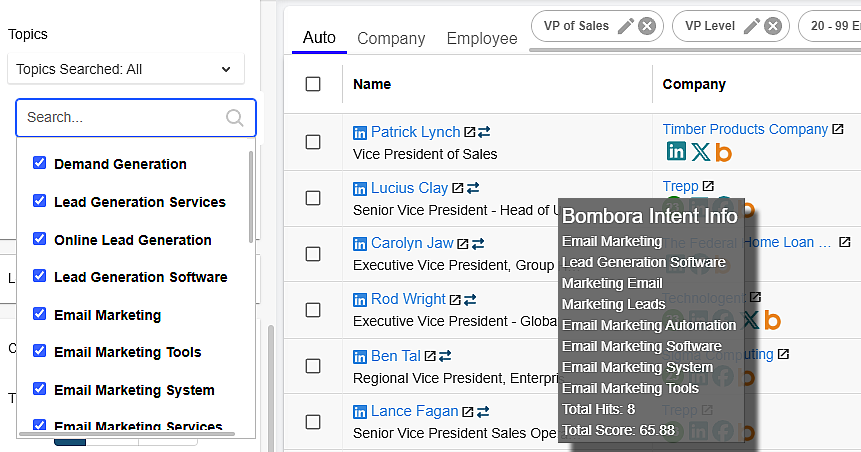The height and width of the screenshot is (452, 861).
Task: Sort by the Name column header
Action: click(372, 84)
